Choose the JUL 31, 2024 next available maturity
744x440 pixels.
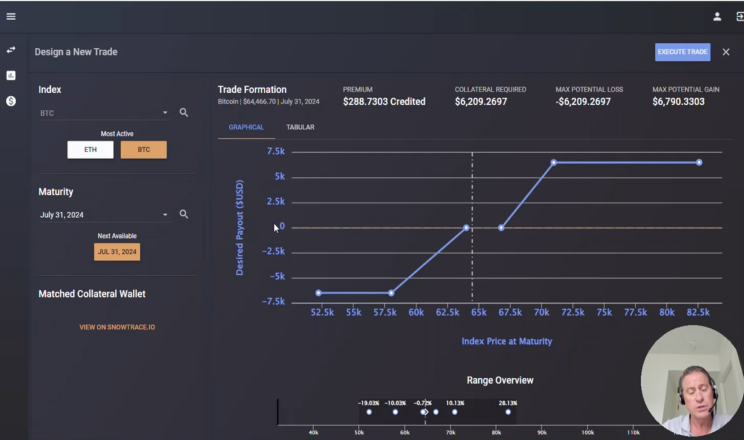117,252
